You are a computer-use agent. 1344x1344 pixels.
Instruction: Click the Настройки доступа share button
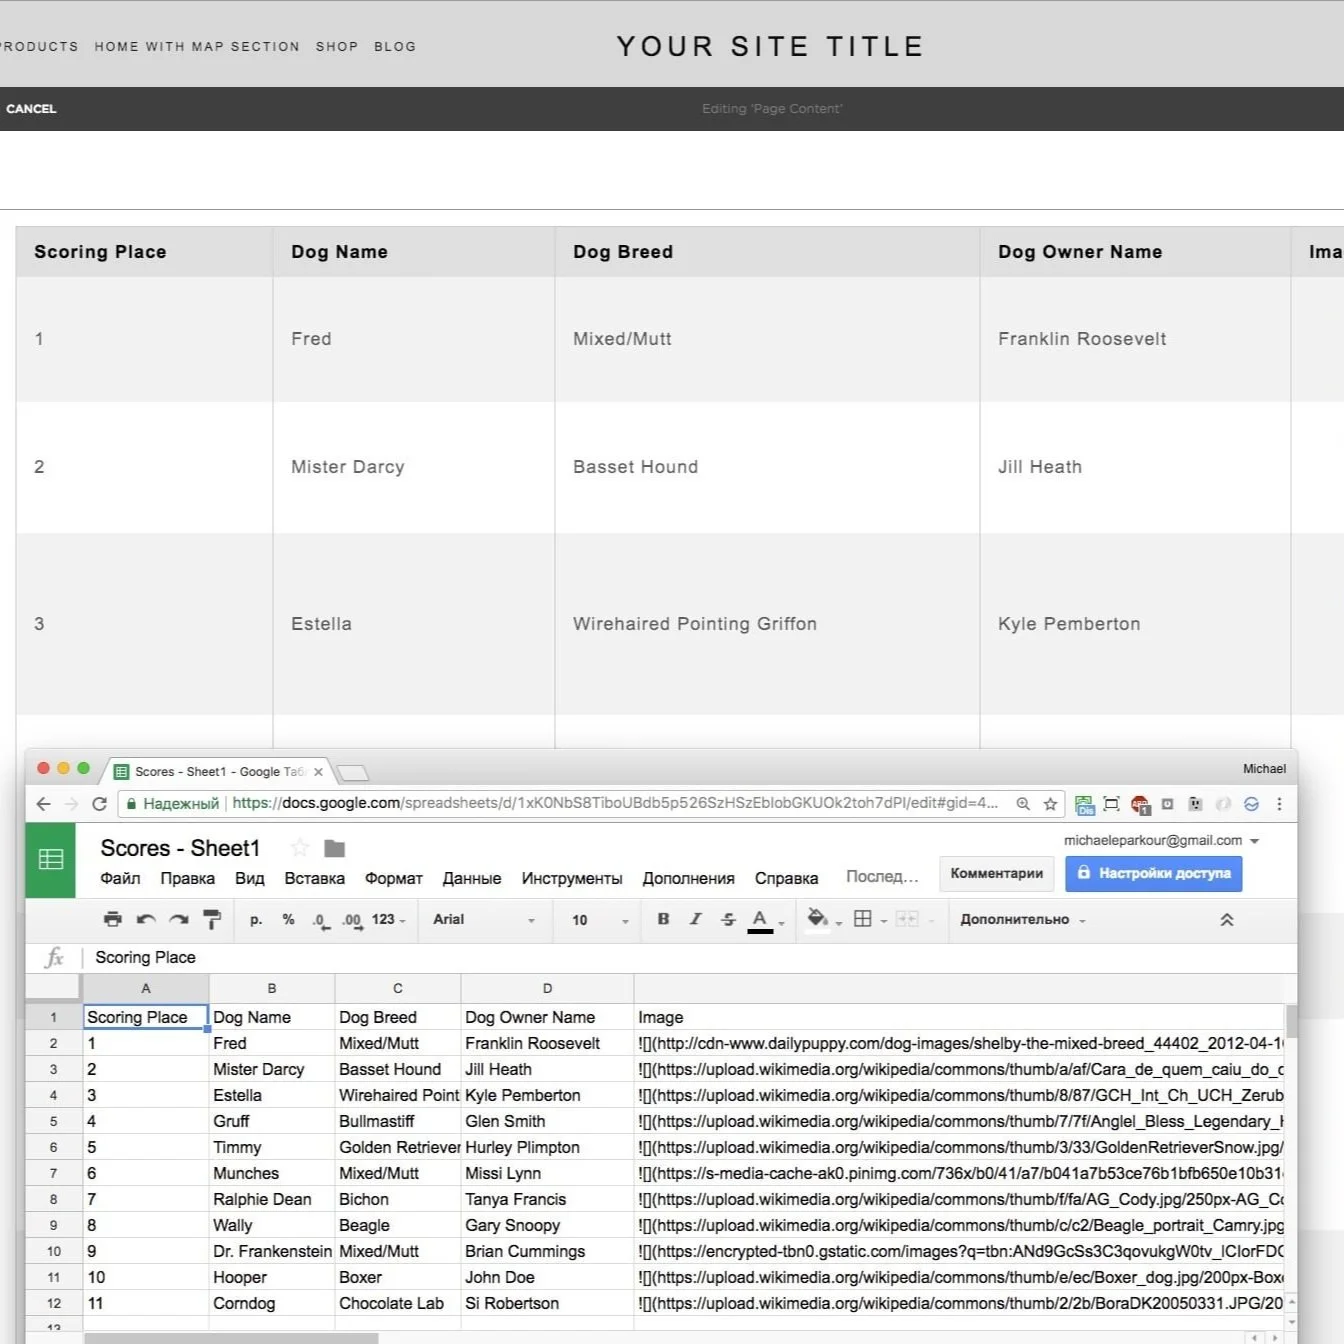(x=1153, y=873)
